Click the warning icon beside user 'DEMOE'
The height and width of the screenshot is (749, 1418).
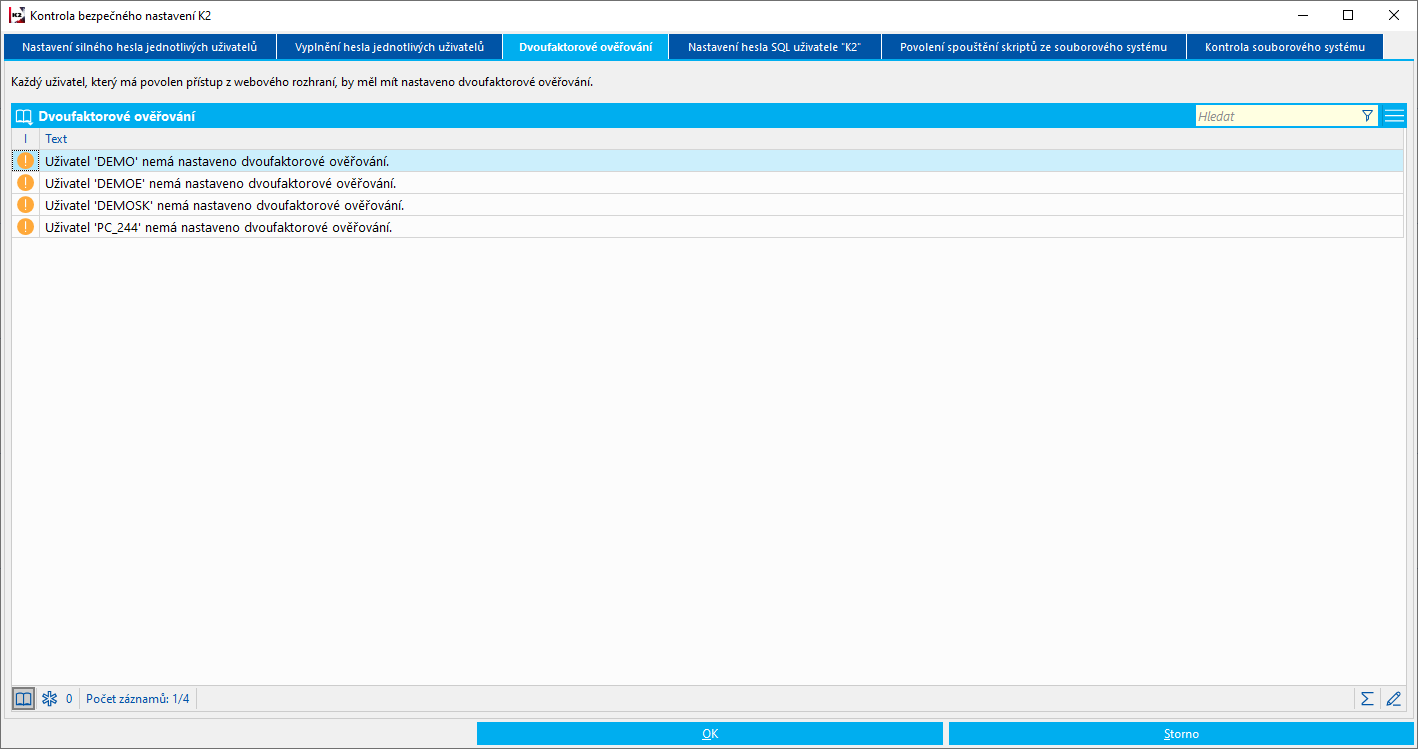point(26,183)
